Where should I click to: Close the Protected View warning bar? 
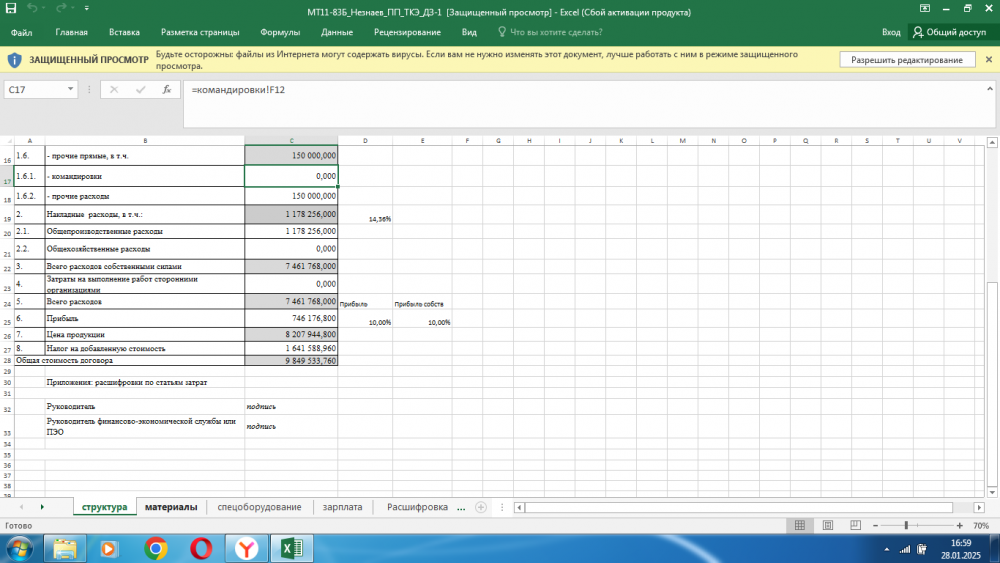click(987, 60)
